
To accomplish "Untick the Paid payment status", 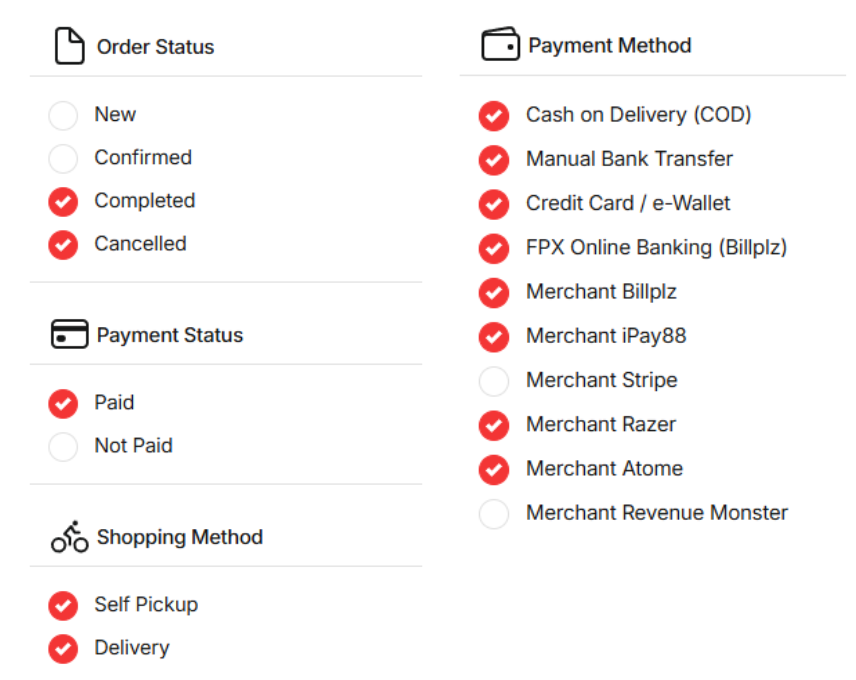I will pyautogui.click(x=63, y=403).
